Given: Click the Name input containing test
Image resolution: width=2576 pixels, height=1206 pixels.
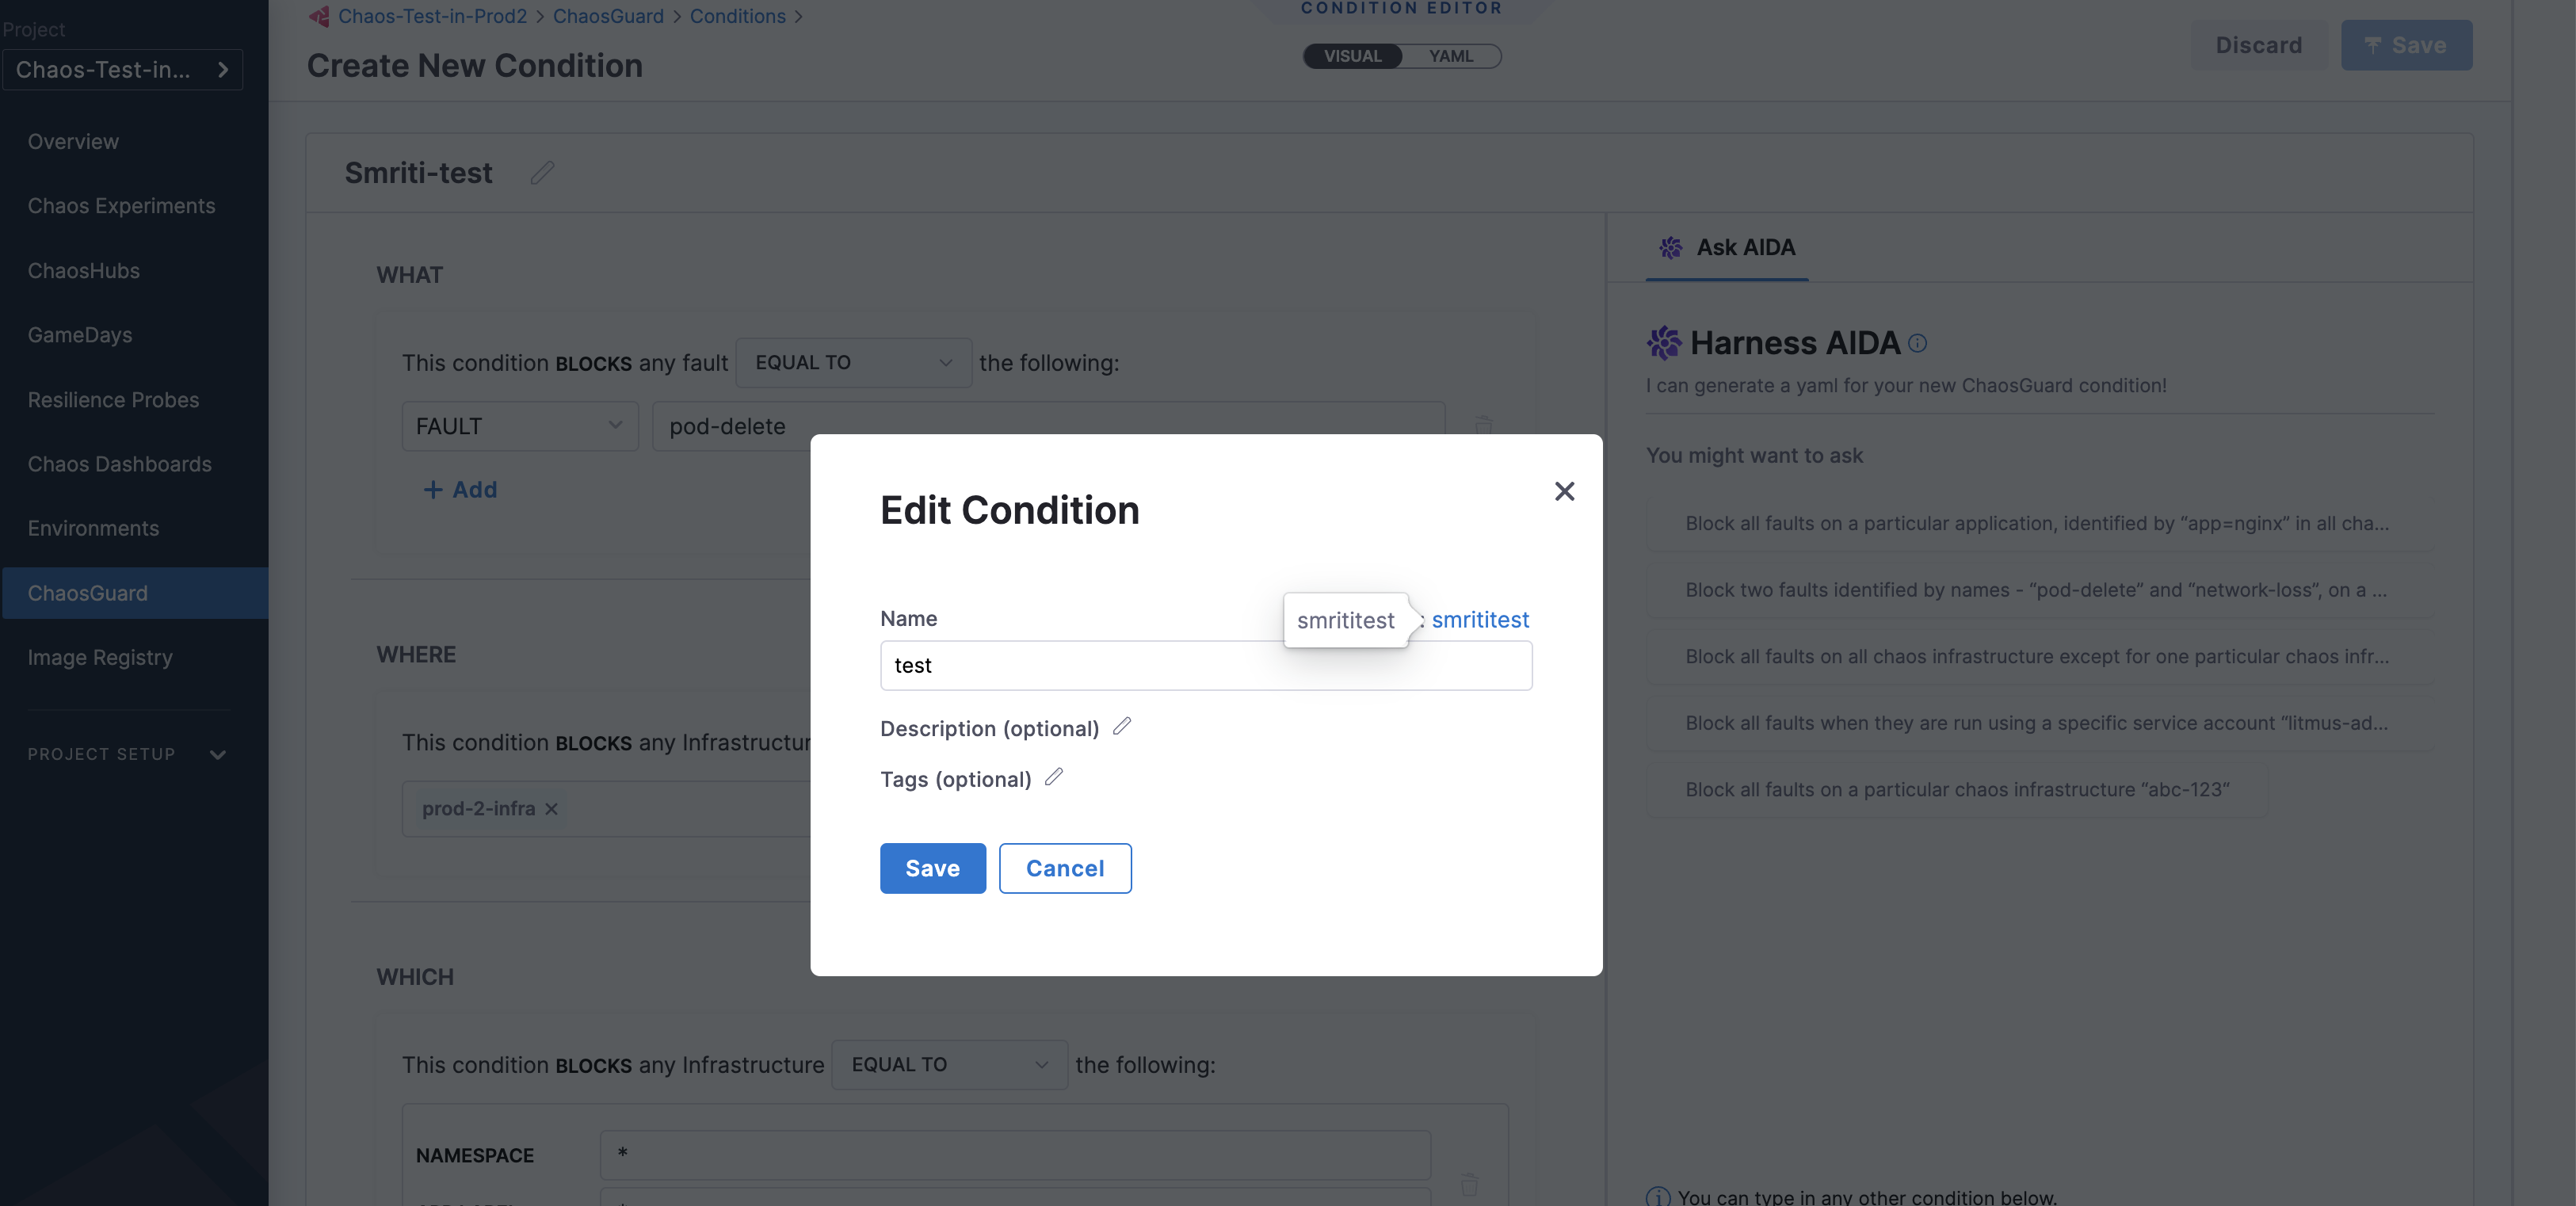Looking at the screenshot, I should coord(1206,665).
